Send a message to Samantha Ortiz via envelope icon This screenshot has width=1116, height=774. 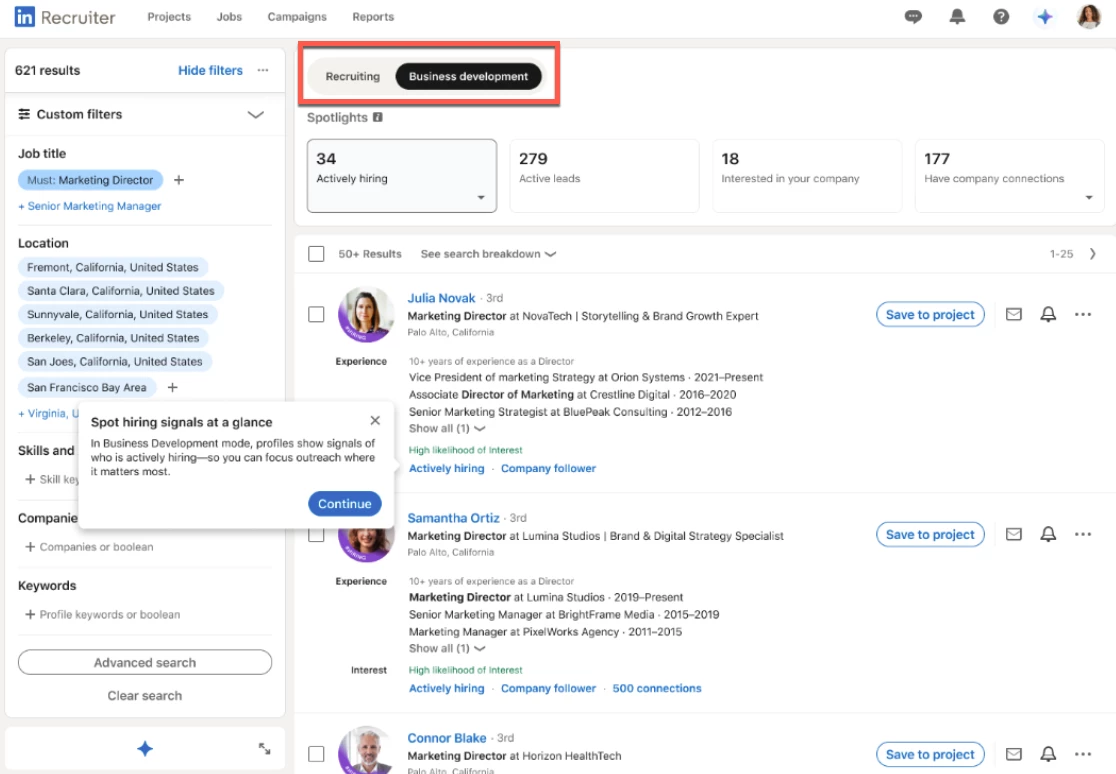tap(1014, 534)
